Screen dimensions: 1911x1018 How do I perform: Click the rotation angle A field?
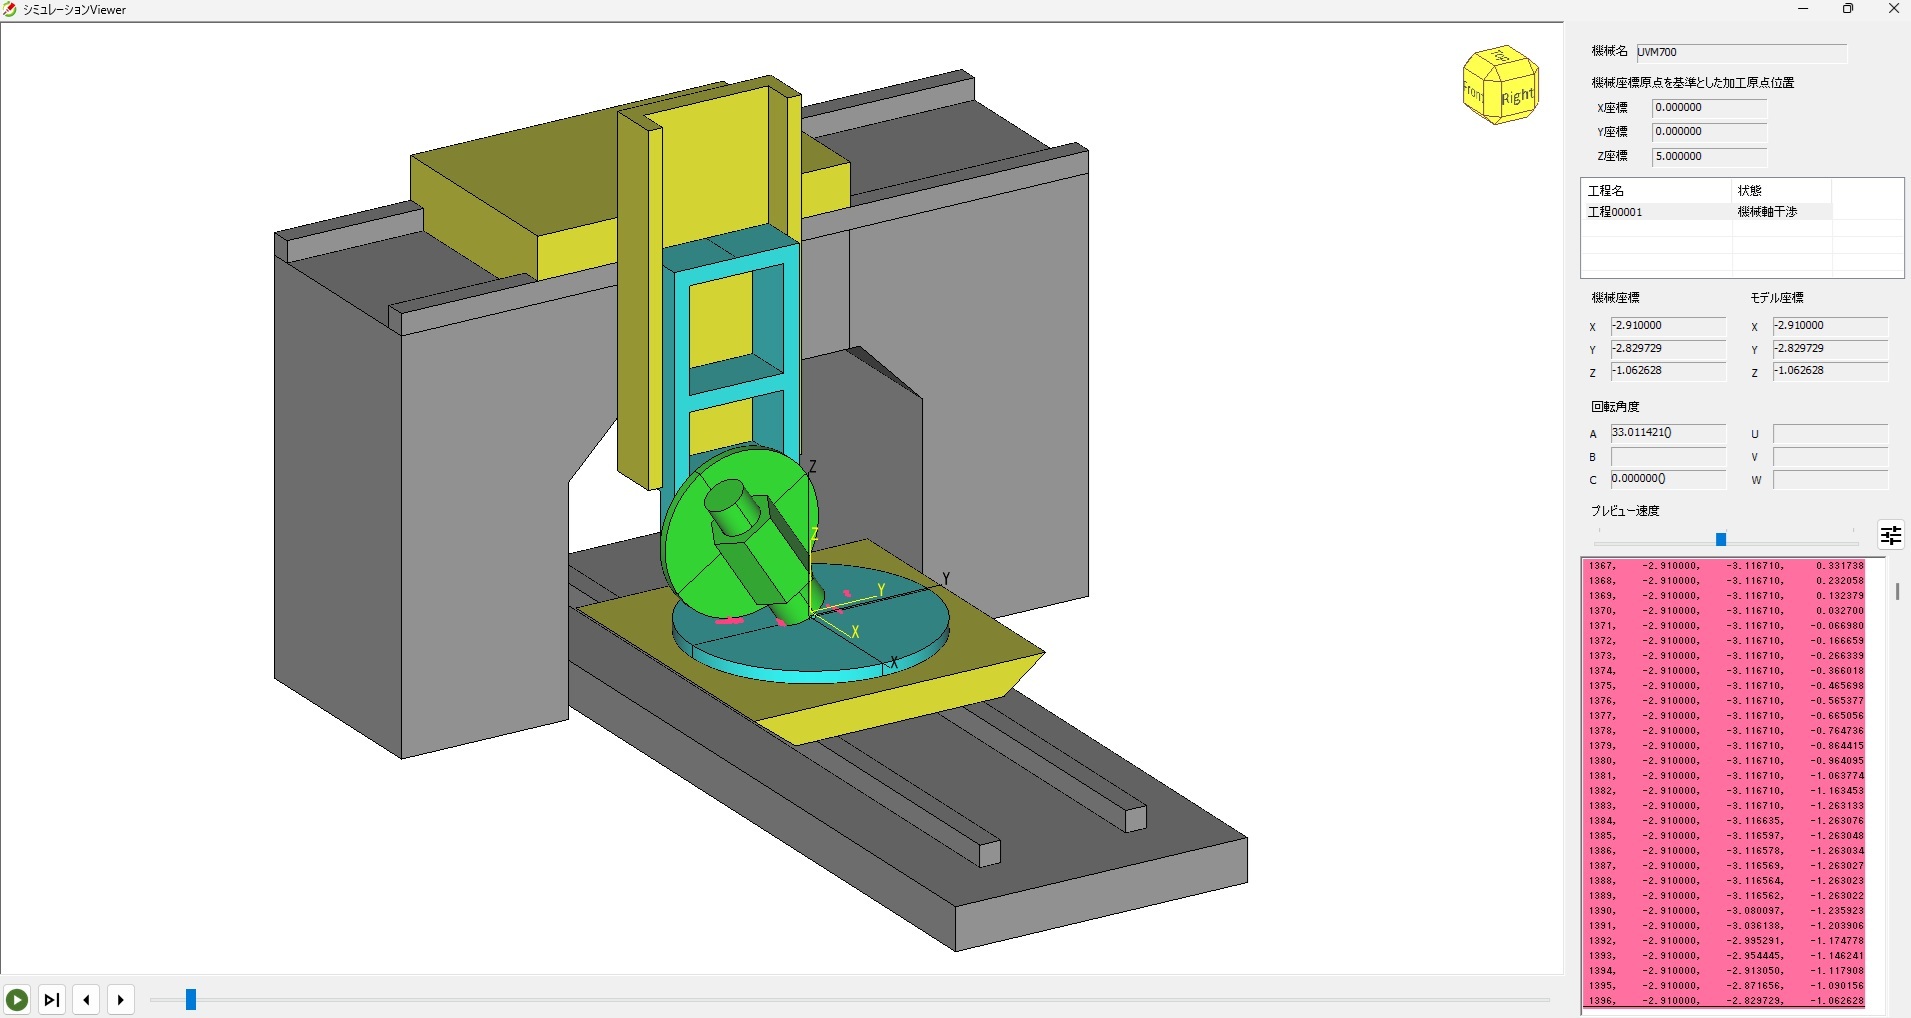pos(1668,433)
